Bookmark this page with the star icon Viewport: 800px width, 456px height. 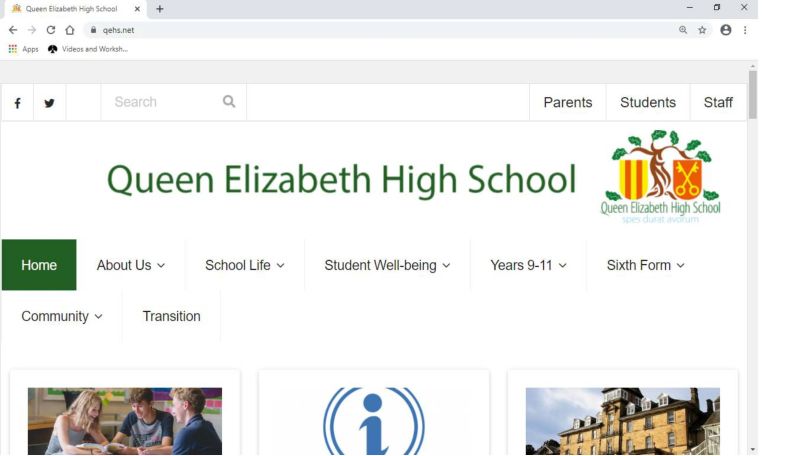(702, 30)
